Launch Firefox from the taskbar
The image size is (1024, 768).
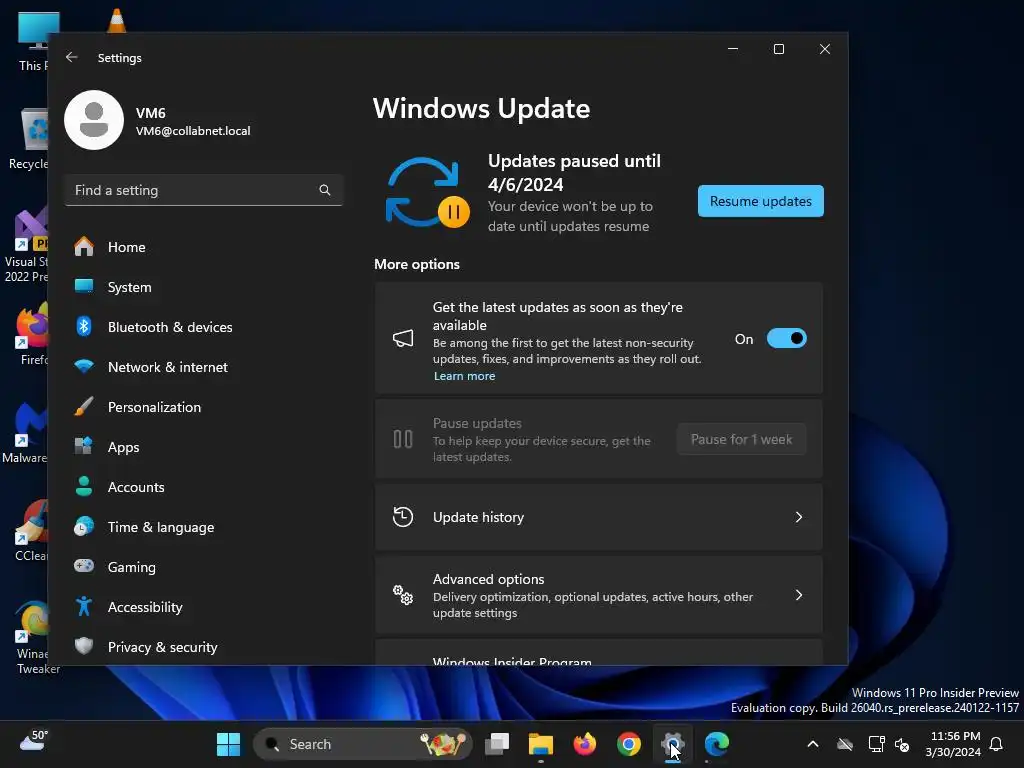tap(584, 744)
